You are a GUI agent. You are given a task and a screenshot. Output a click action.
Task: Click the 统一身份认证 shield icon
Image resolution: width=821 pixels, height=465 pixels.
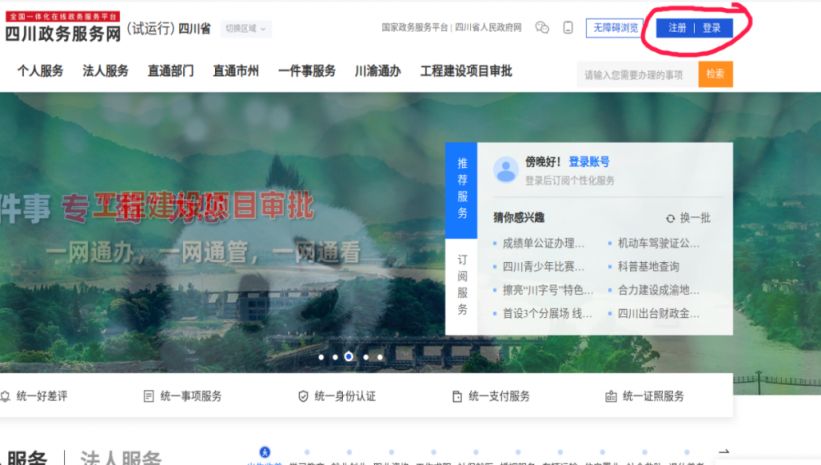[303, 396]
